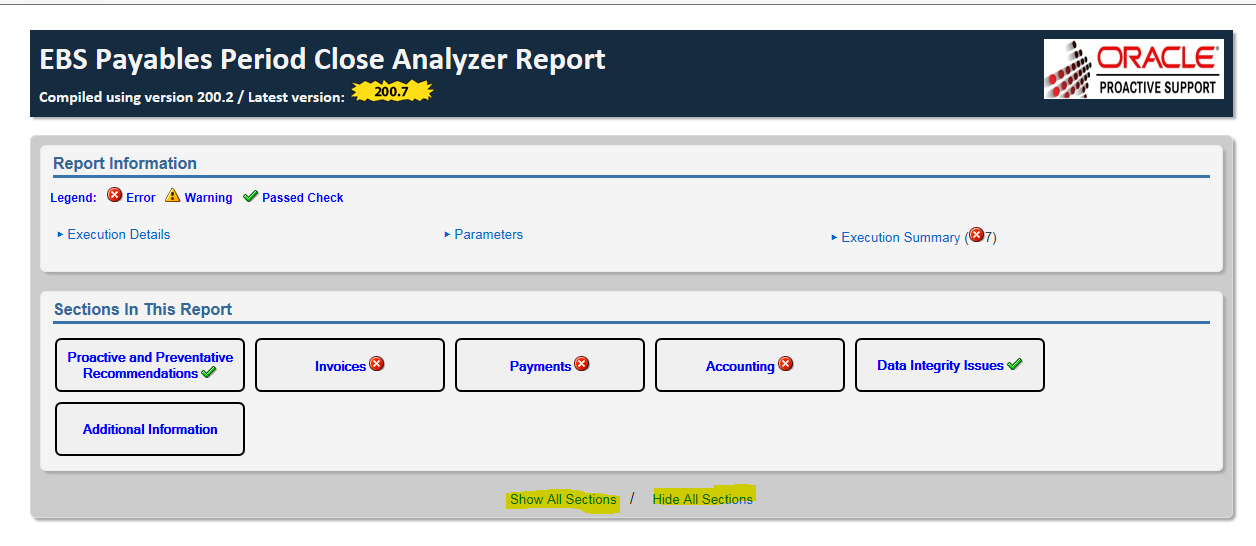The height and width of the screenshot is (546, 1256).
Task: Click the Oracle Proactive Support logo
Action: [x=1134, y=69]
